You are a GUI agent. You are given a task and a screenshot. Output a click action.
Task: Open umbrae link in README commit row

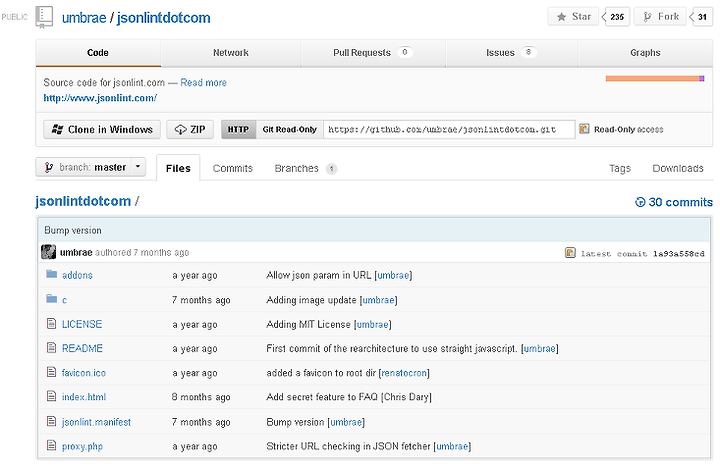click(x=540, y=349)
